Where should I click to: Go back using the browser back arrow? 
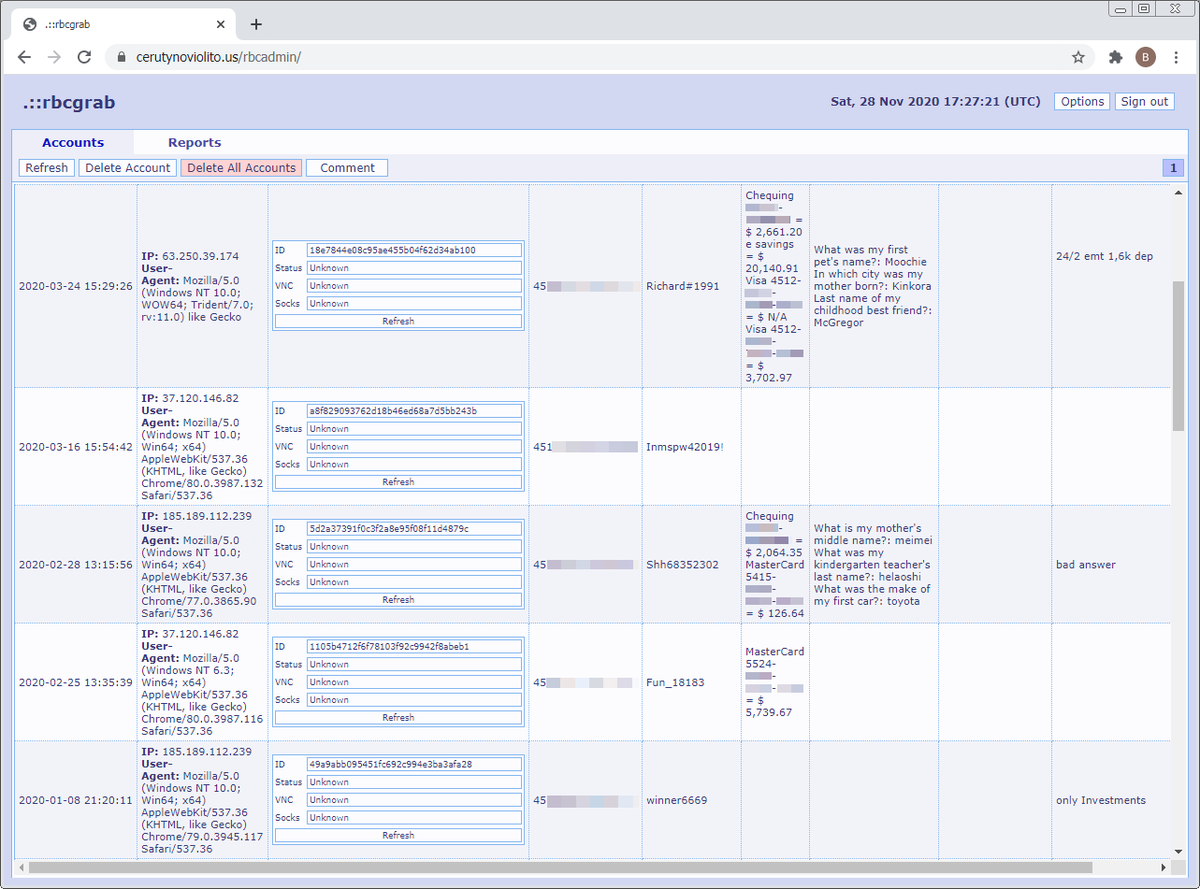pos(25,57)
